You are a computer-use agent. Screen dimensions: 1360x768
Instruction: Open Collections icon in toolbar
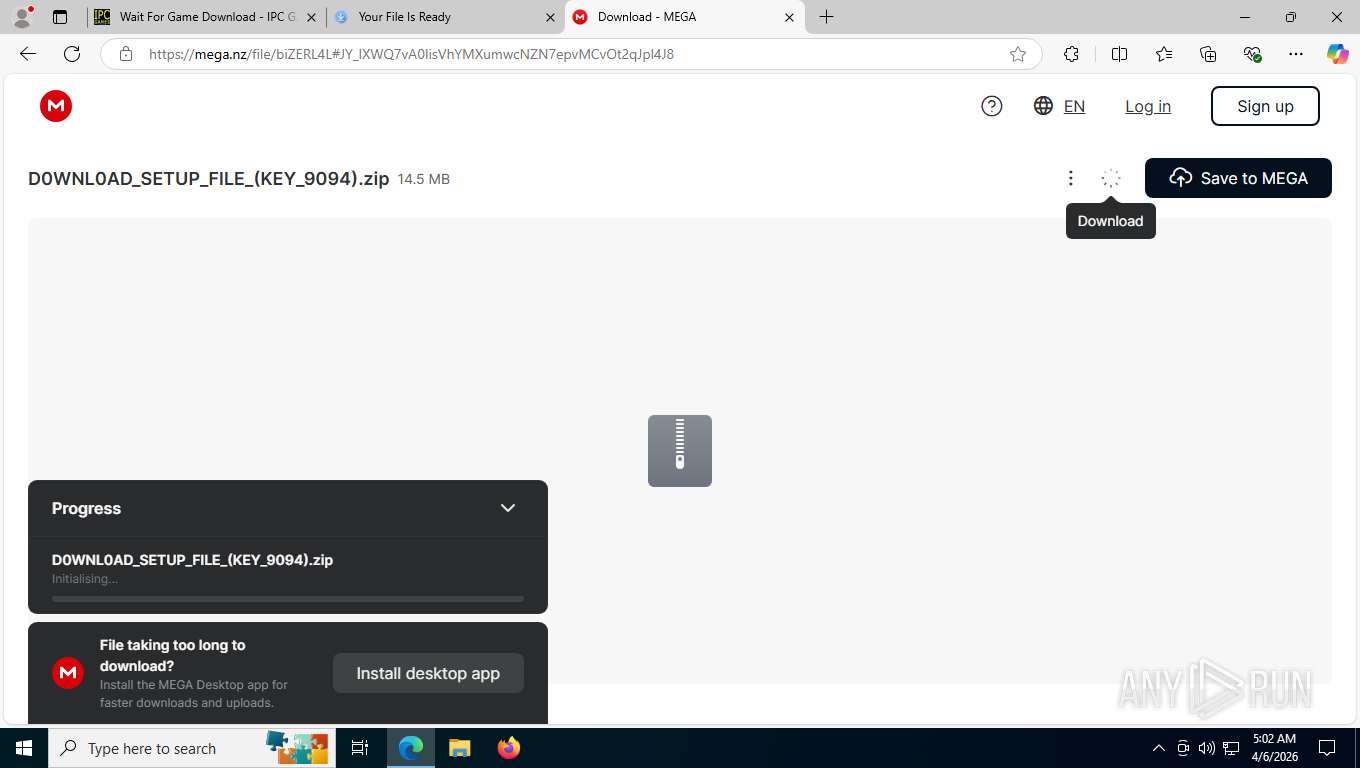click(1208, 54)
